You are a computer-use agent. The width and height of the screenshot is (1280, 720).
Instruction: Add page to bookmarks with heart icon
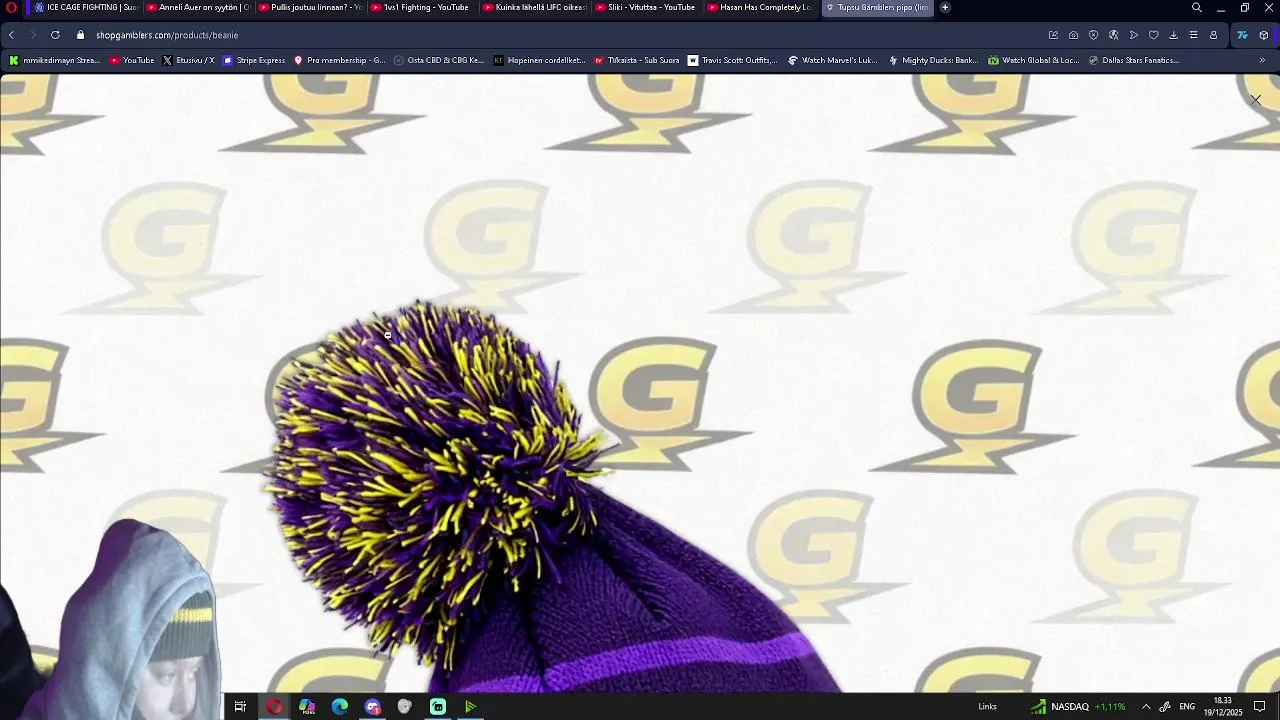(1153, 35)
